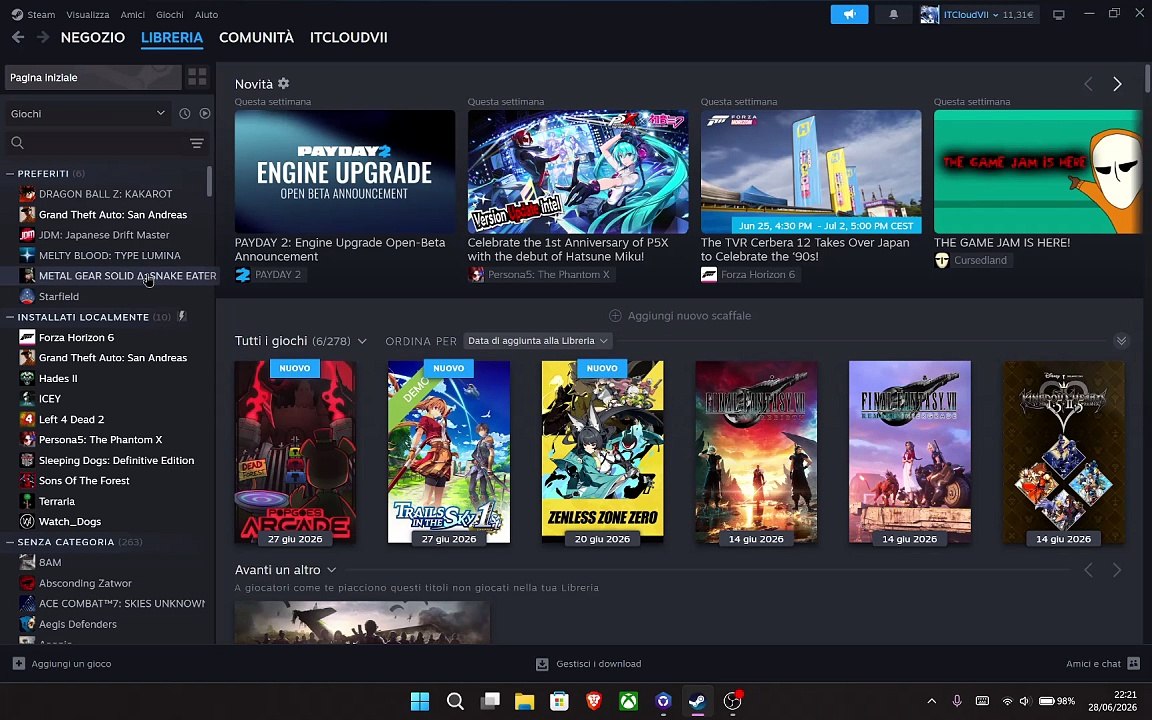
Task: Click the Gestisci i download icon
Action: 542,664
